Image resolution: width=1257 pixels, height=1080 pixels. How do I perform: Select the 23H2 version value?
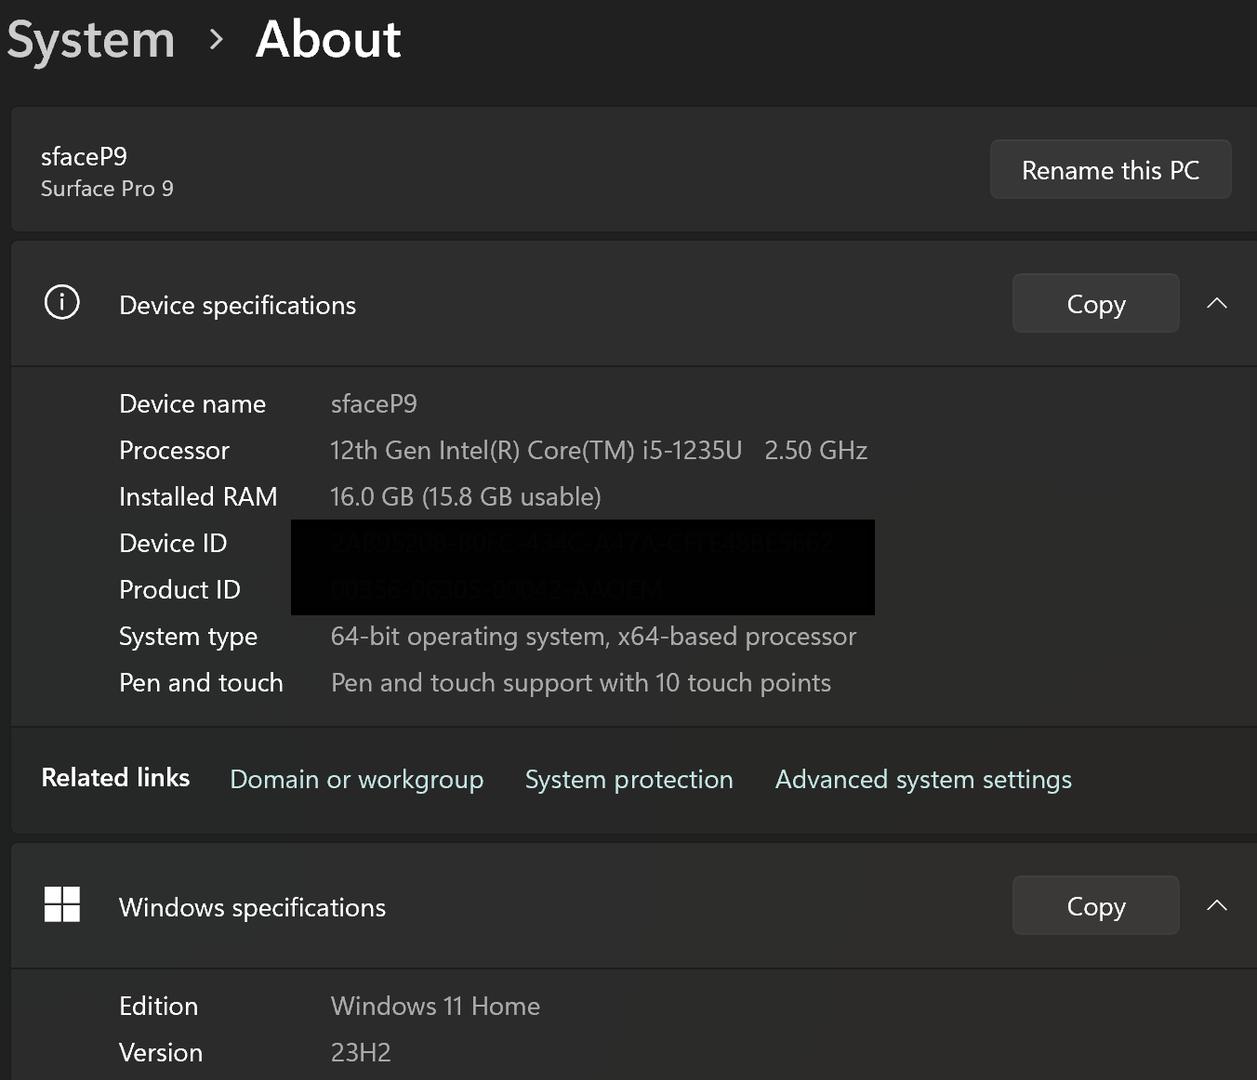[361, 1052]
